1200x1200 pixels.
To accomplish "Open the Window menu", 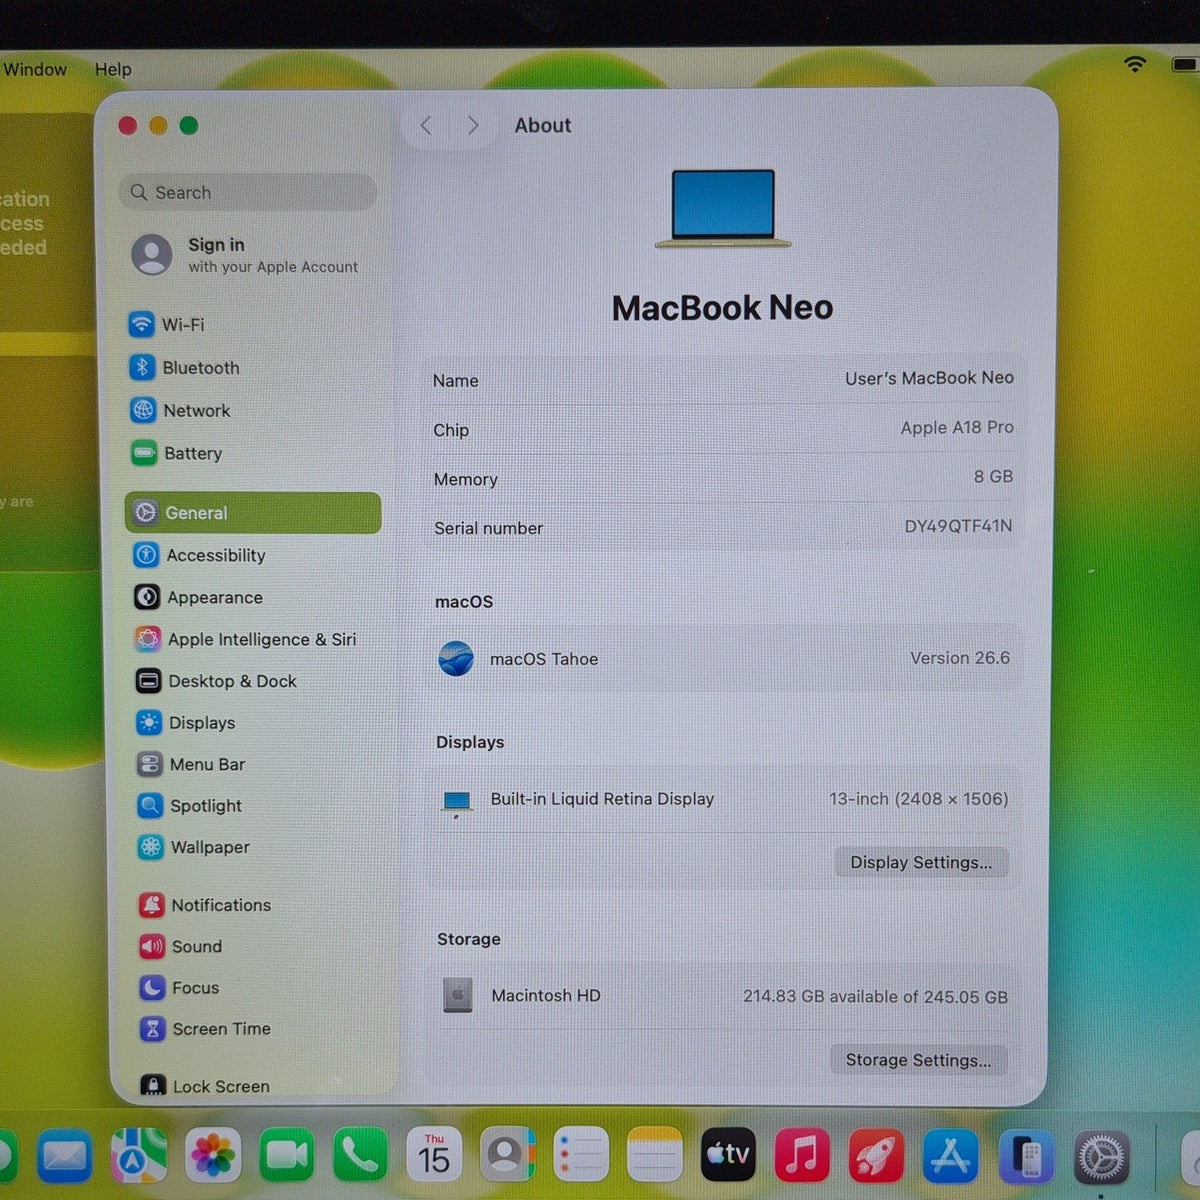I will (35, 70).
